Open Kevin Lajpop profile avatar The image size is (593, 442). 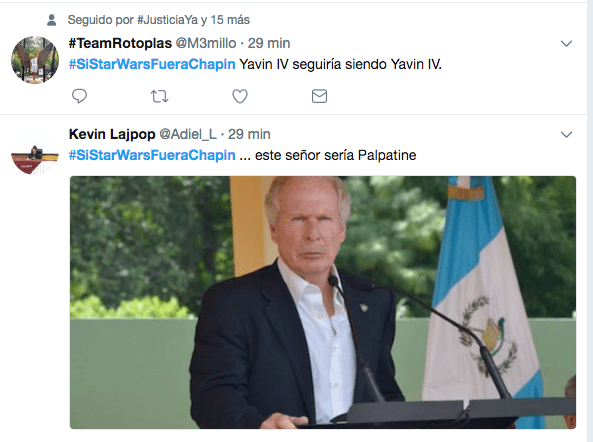35,151
